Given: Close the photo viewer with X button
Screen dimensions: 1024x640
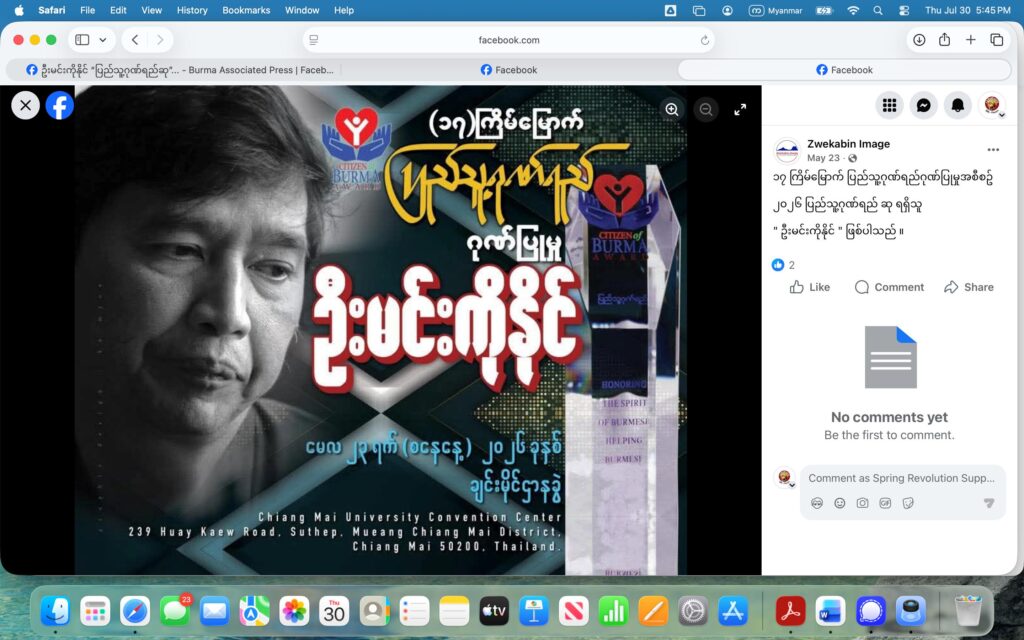Looking at the screenshot, I should coord(25,105).
